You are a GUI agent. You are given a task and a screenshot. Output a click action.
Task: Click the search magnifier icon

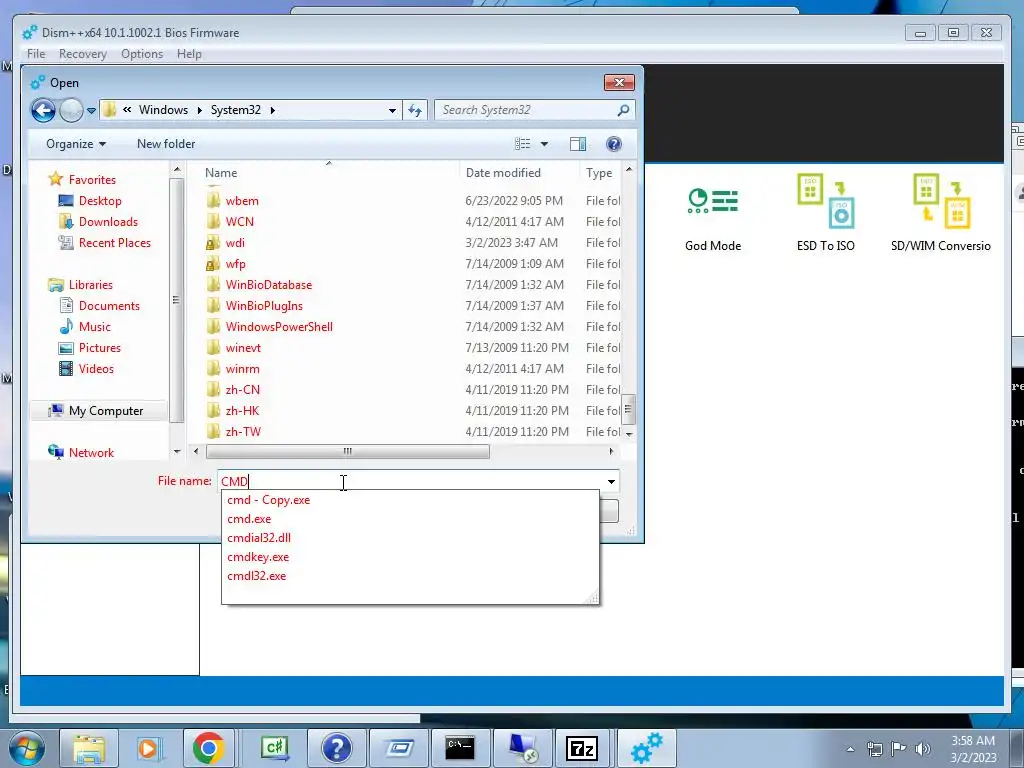pyautogui.click(x=623, y=110)
